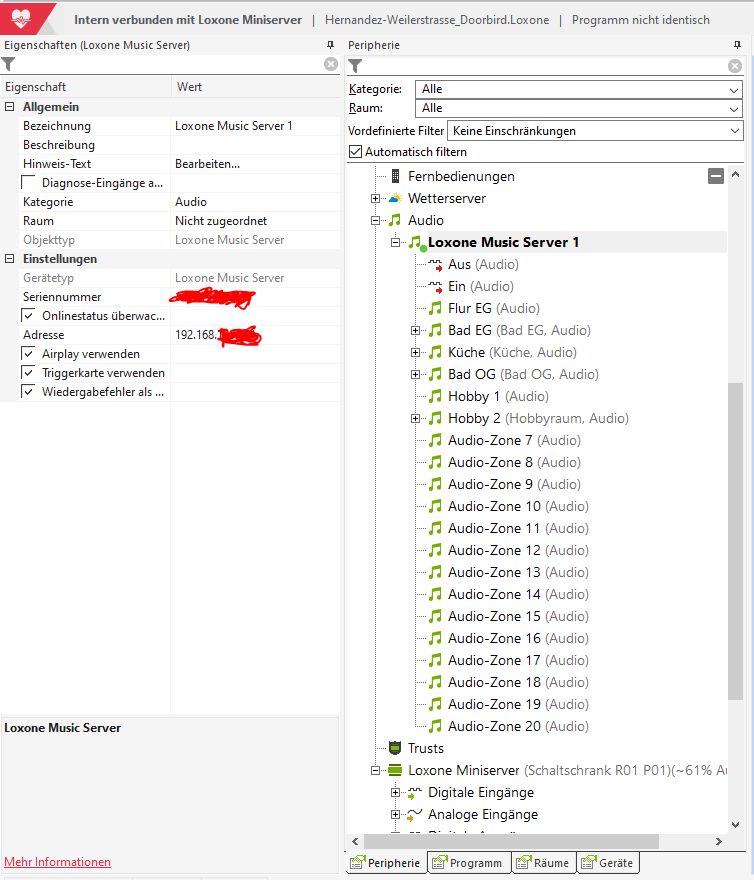754x880 pixels.
Task: Toggle Diagnose-Eingänge checkbox
Action: 28,183
